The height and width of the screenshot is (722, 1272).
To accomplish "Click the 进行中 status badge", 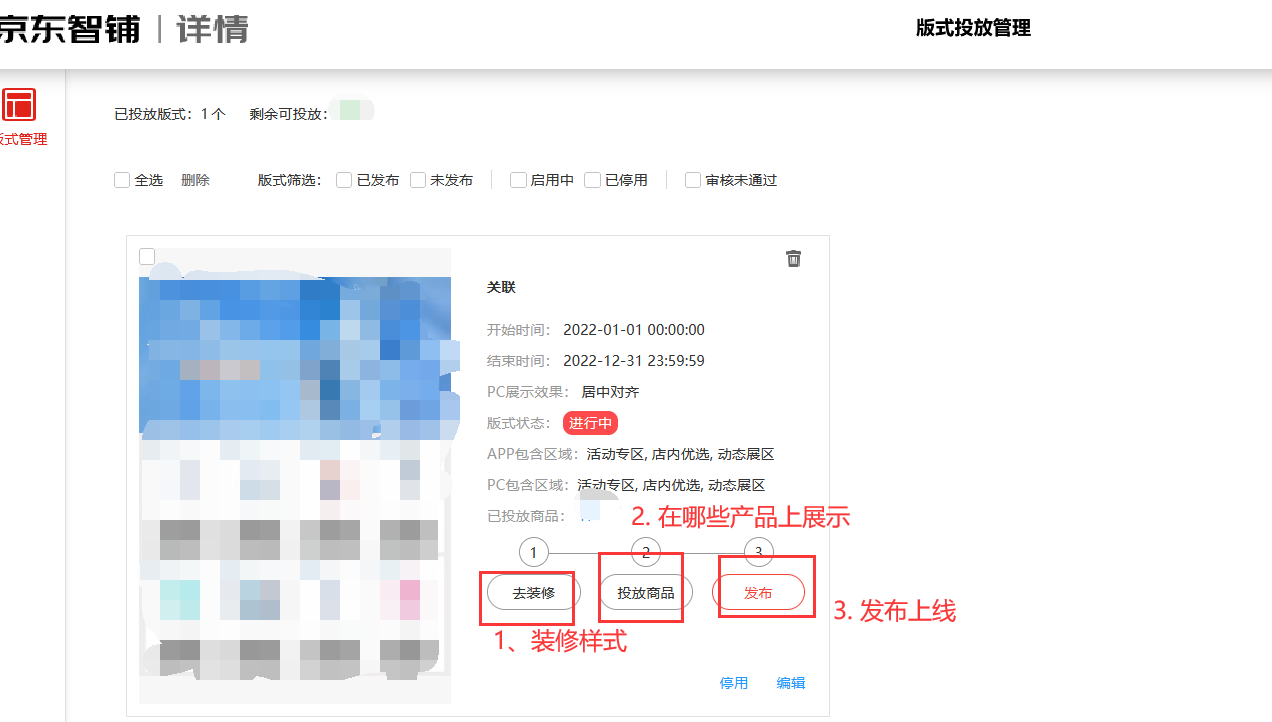I will [x=590, y=423].
